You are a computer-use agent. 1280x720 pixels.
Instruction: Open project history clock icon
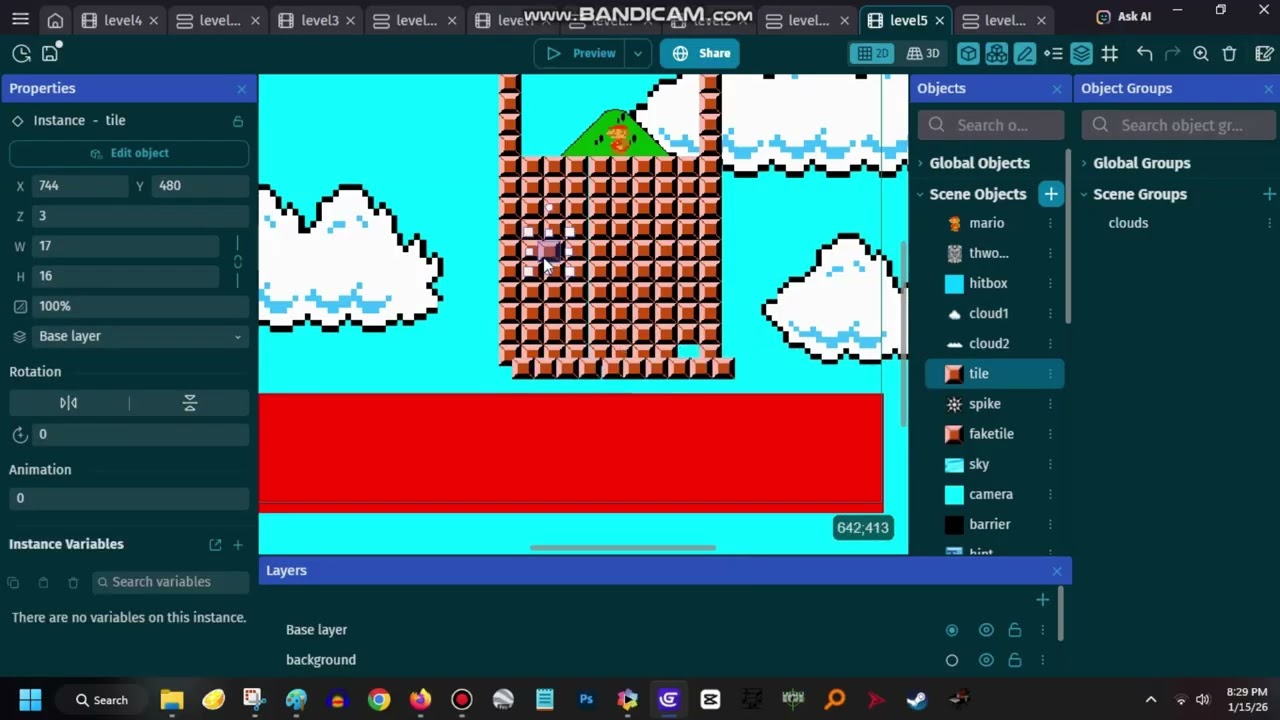pos(21,54)
